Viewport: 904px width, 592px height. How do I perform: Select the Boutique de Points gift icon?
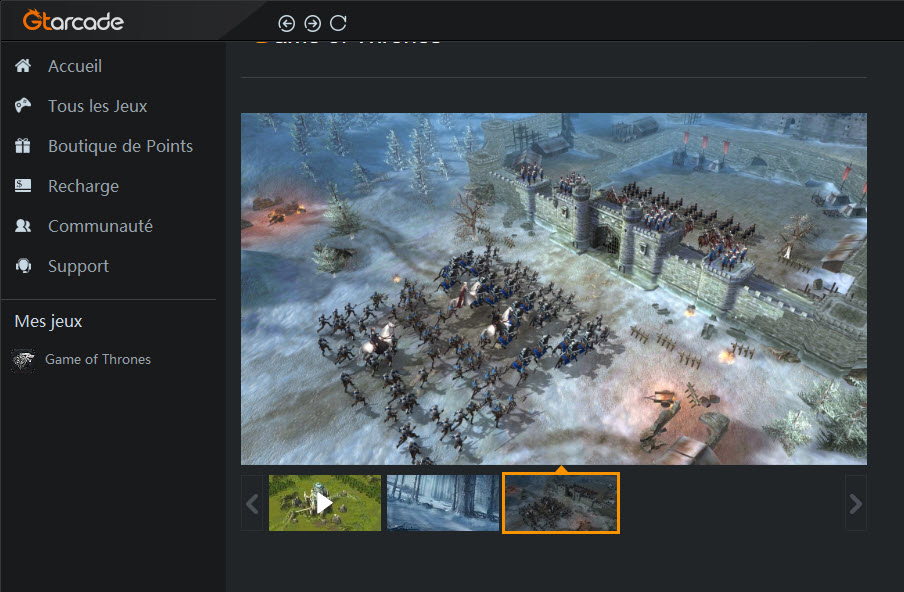pyautogui.click(x=22, y=145)
